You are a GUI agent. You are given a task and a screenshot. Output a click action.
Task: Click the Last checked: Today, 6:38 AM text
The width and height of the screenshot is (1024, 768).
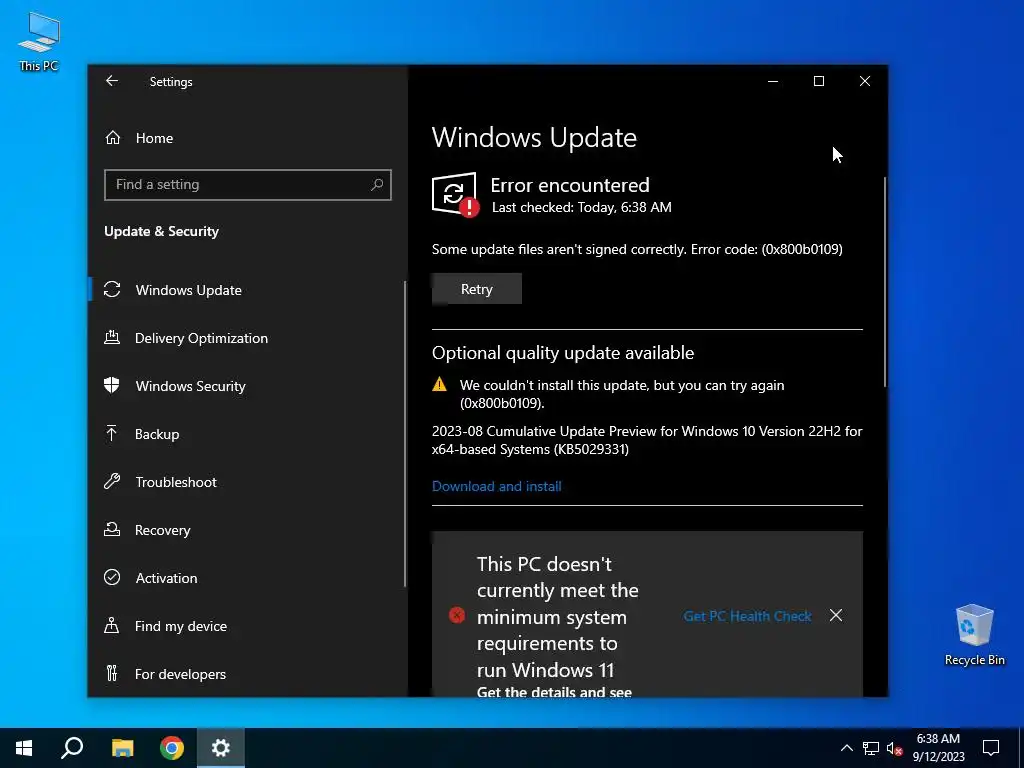tap(581, 208)
